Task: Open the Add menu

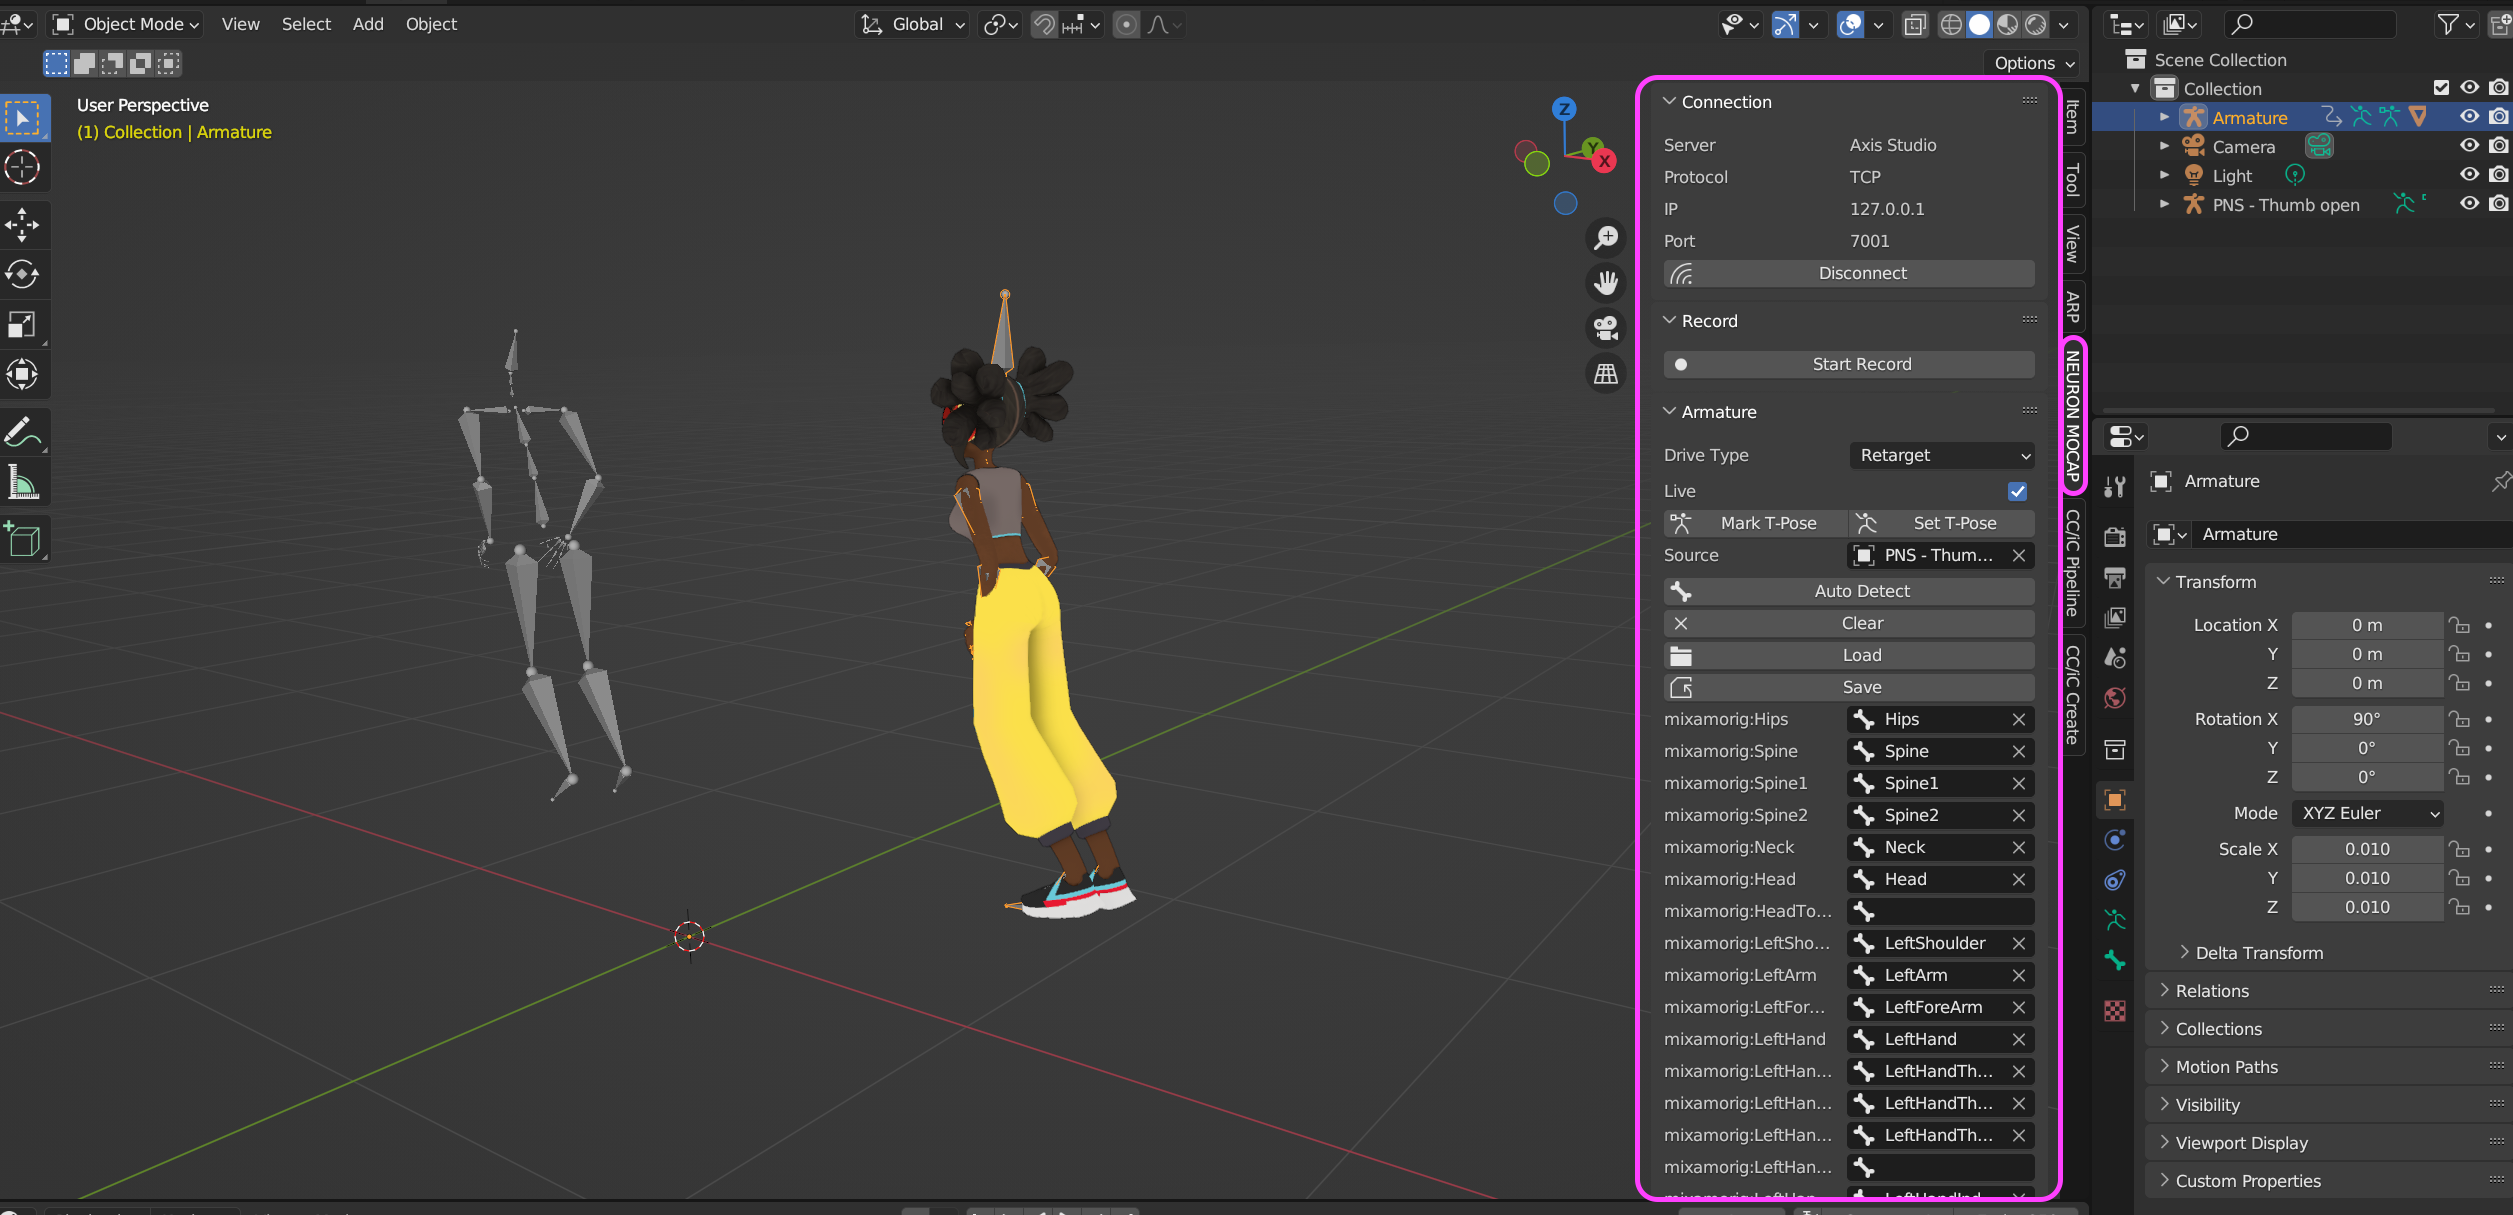Action: pyautogui.click(x=368, y=24)
